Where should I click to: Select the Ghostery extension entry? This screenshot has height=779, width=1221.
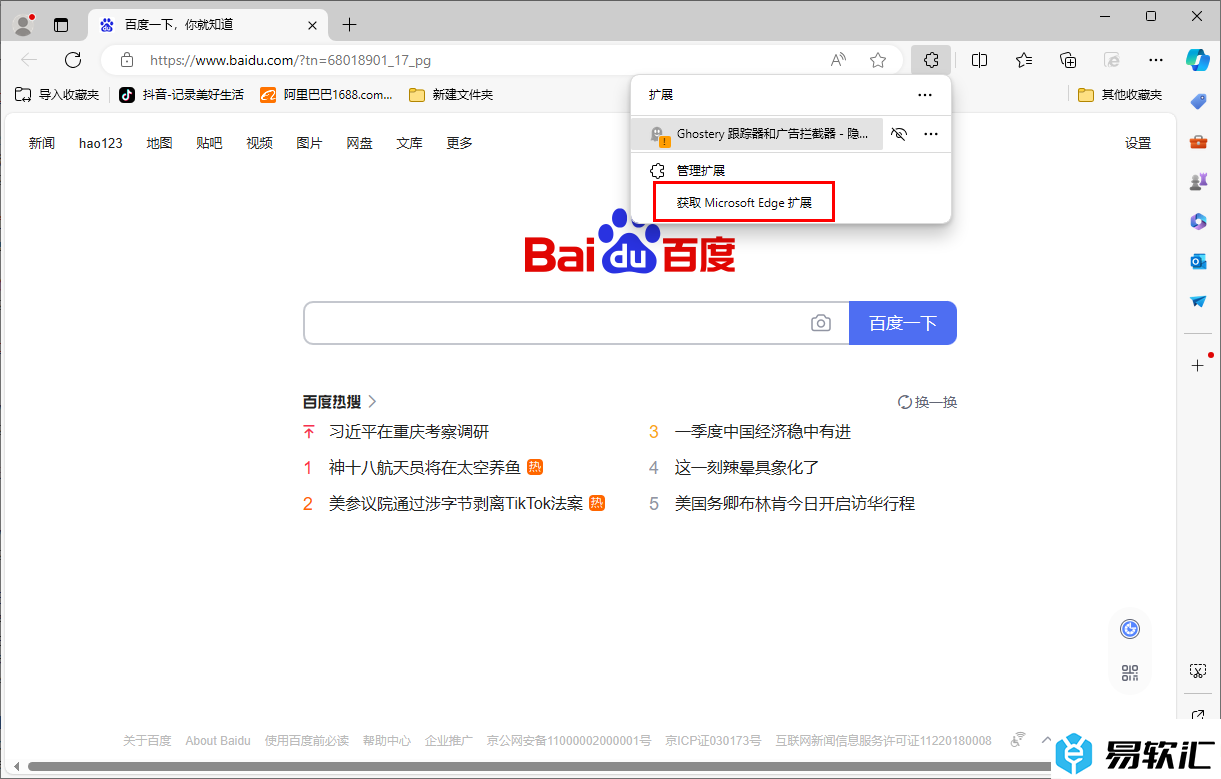pyautogui.click(x=758, y=134)
